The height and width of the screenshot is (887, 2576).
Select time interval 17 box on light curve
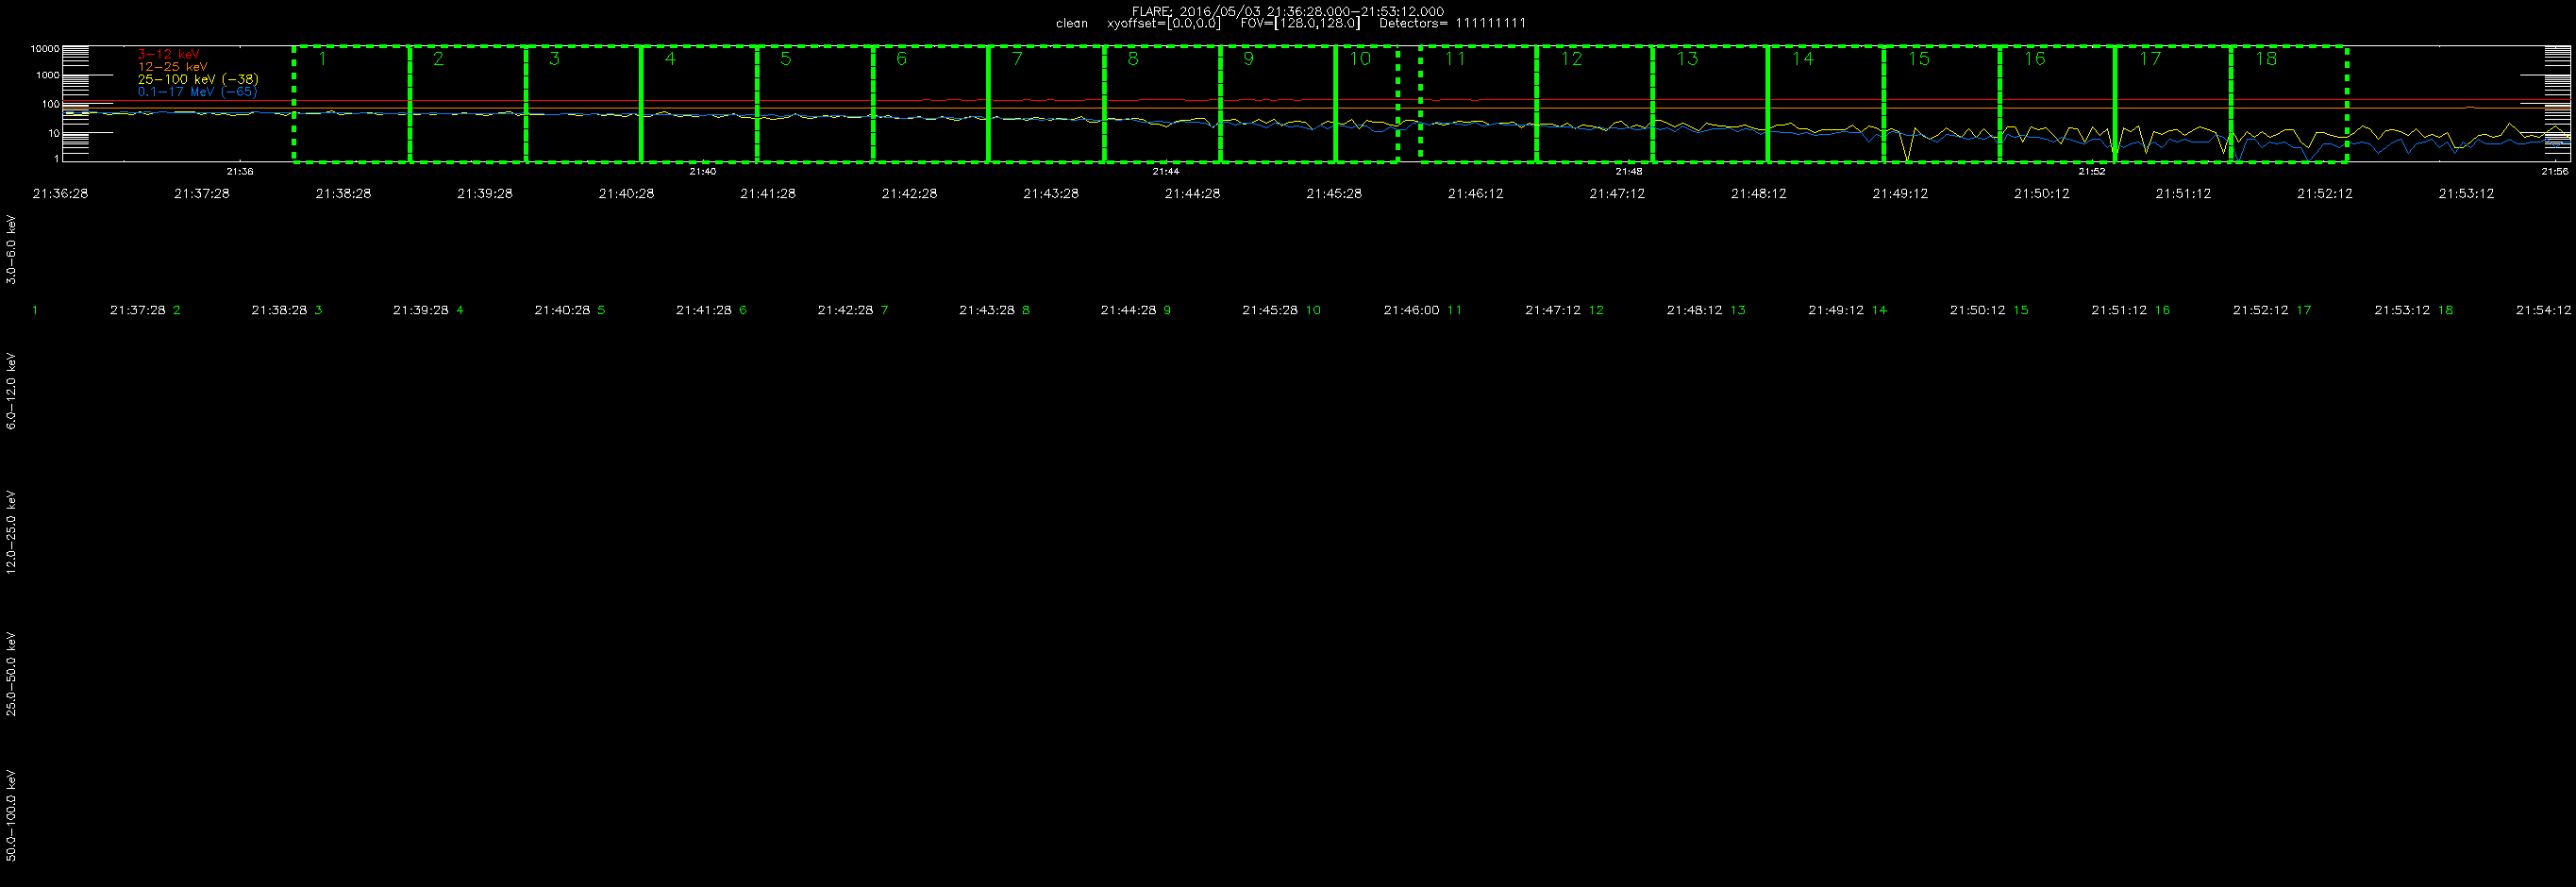pos(2173,103)
